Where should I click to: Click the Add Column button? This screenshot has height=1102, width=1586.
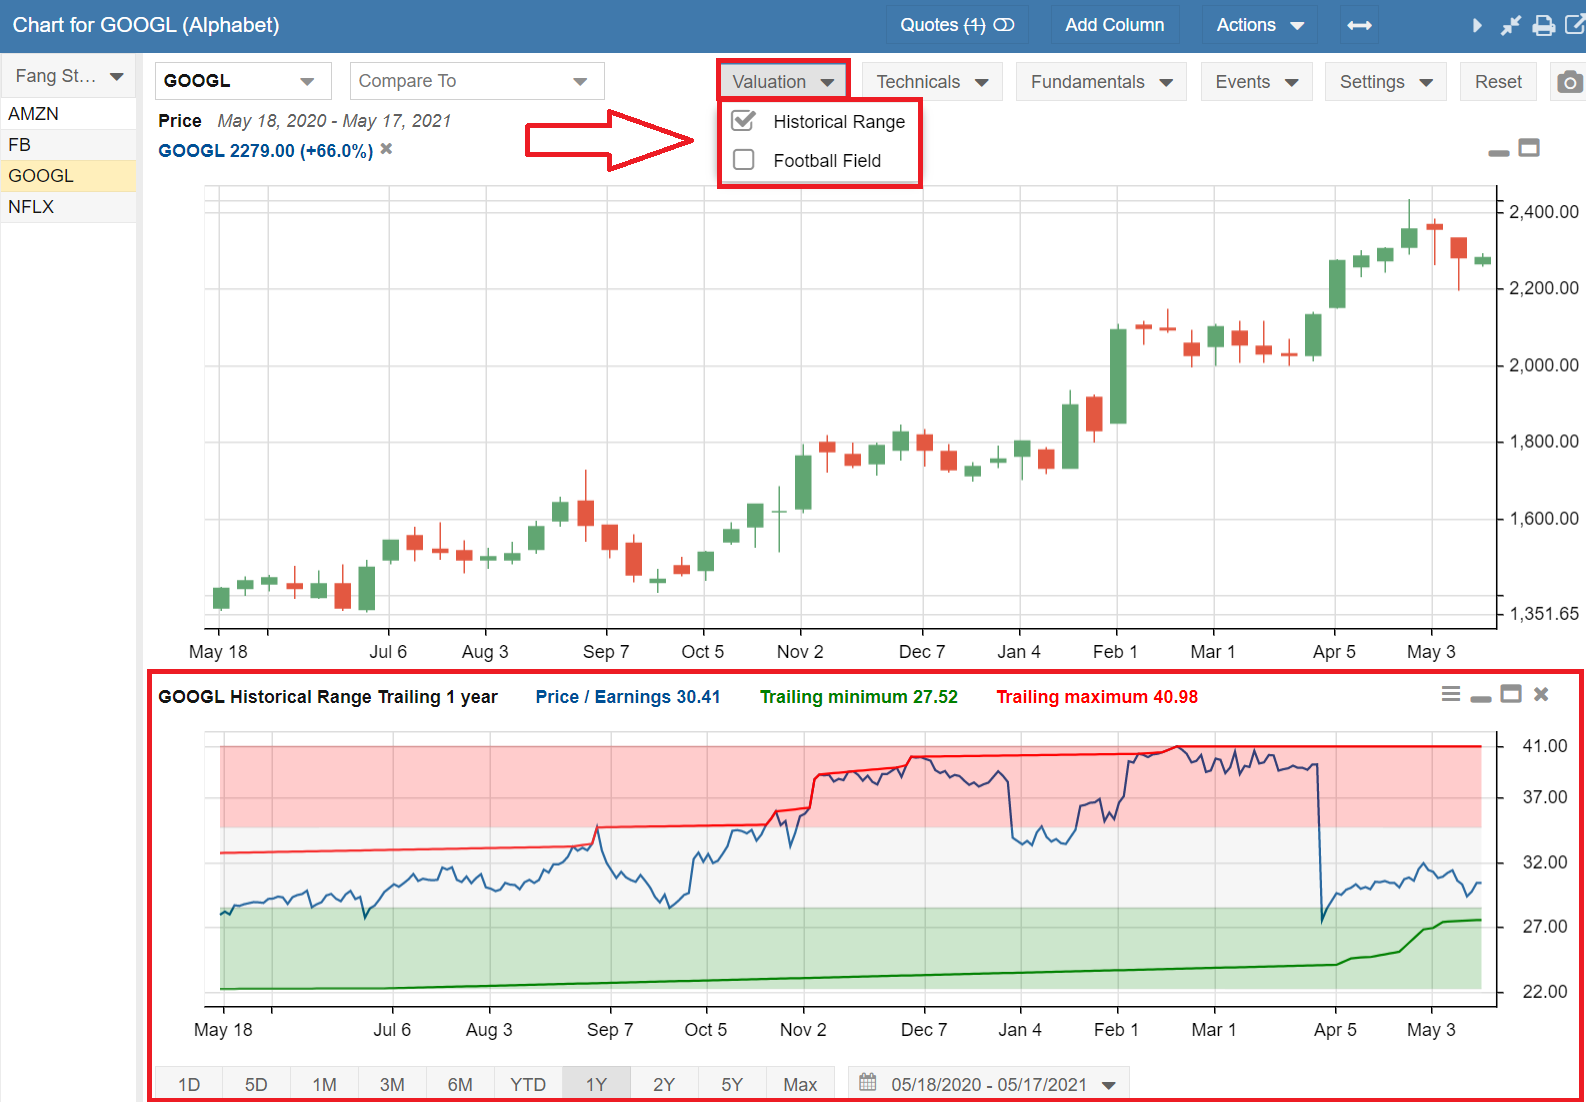click(1114, 25)
